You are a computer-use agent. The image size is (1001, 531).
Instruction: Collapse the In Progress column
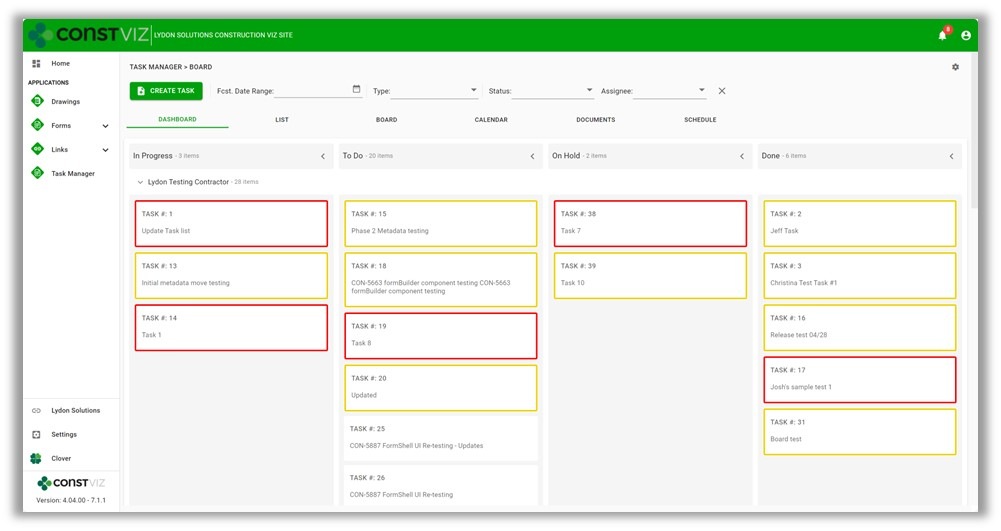[x=322, y=156]
